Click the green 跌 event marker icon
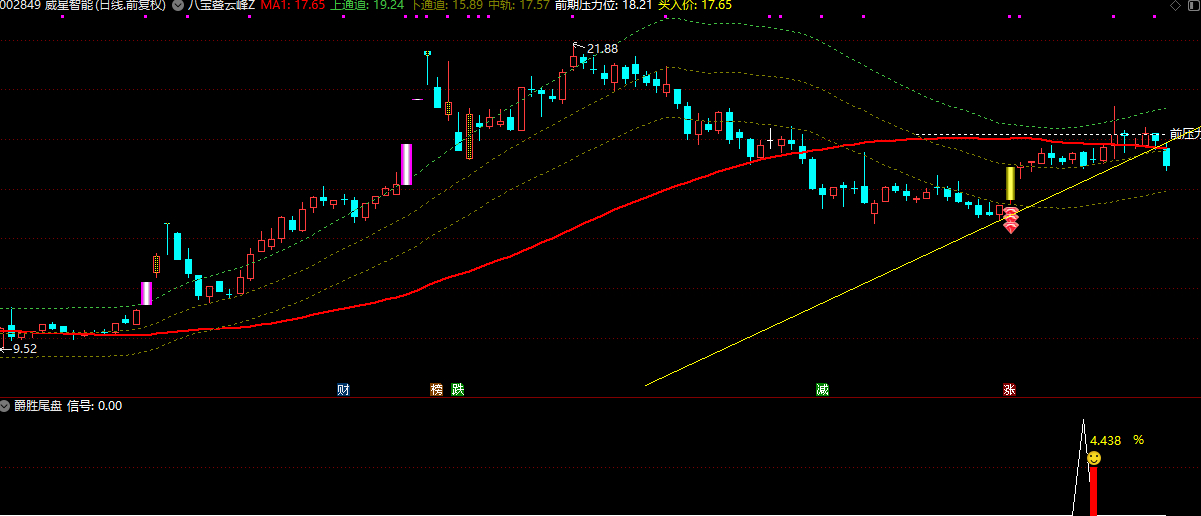Image resolution: width=1201 pixels, height=516 pixels. point(458,389)
